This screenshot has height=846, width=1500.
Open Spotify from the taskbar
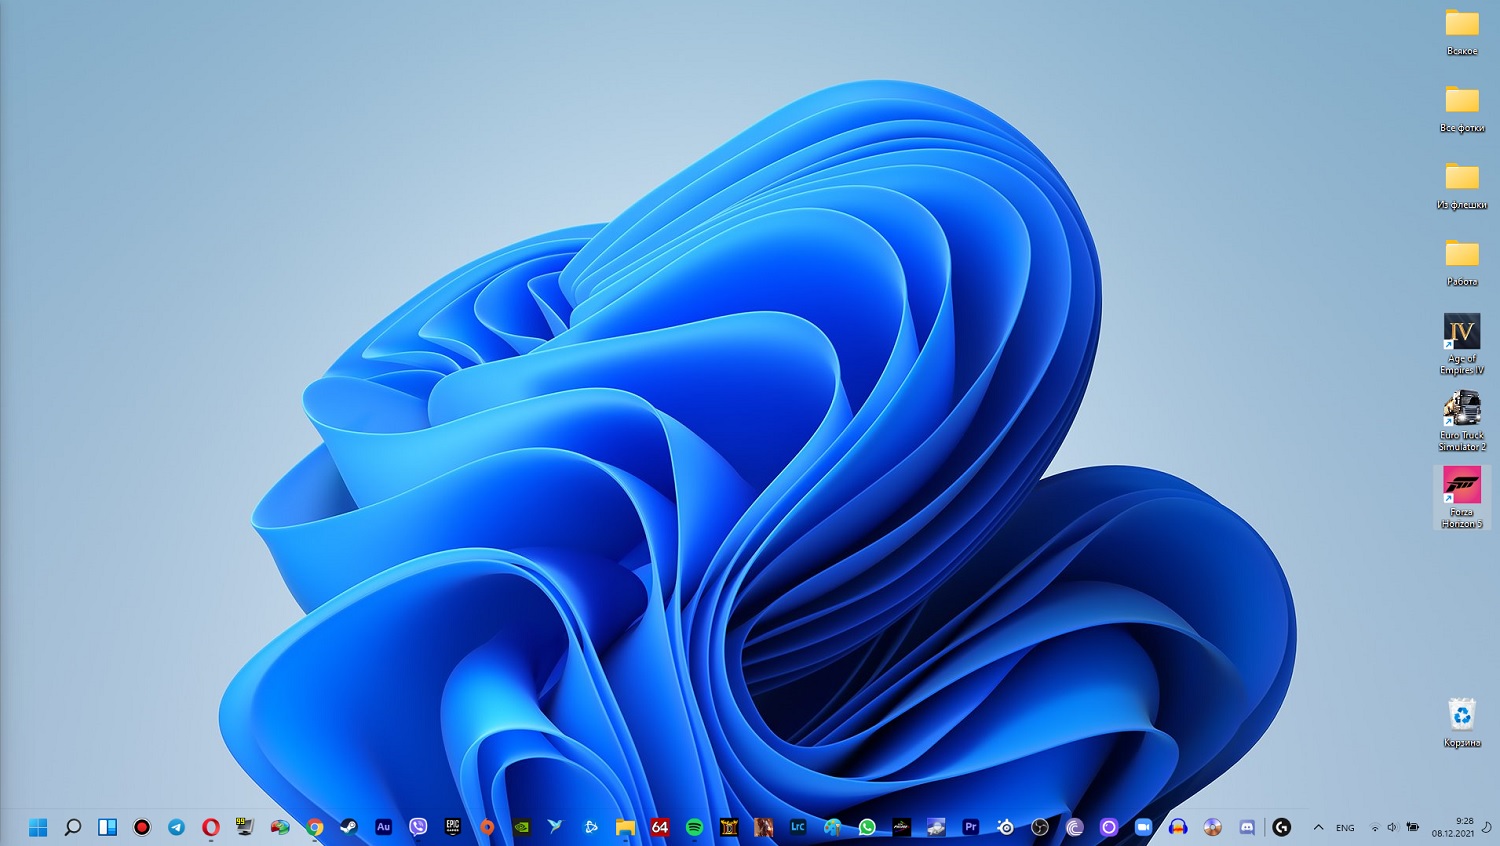(694, 827)
